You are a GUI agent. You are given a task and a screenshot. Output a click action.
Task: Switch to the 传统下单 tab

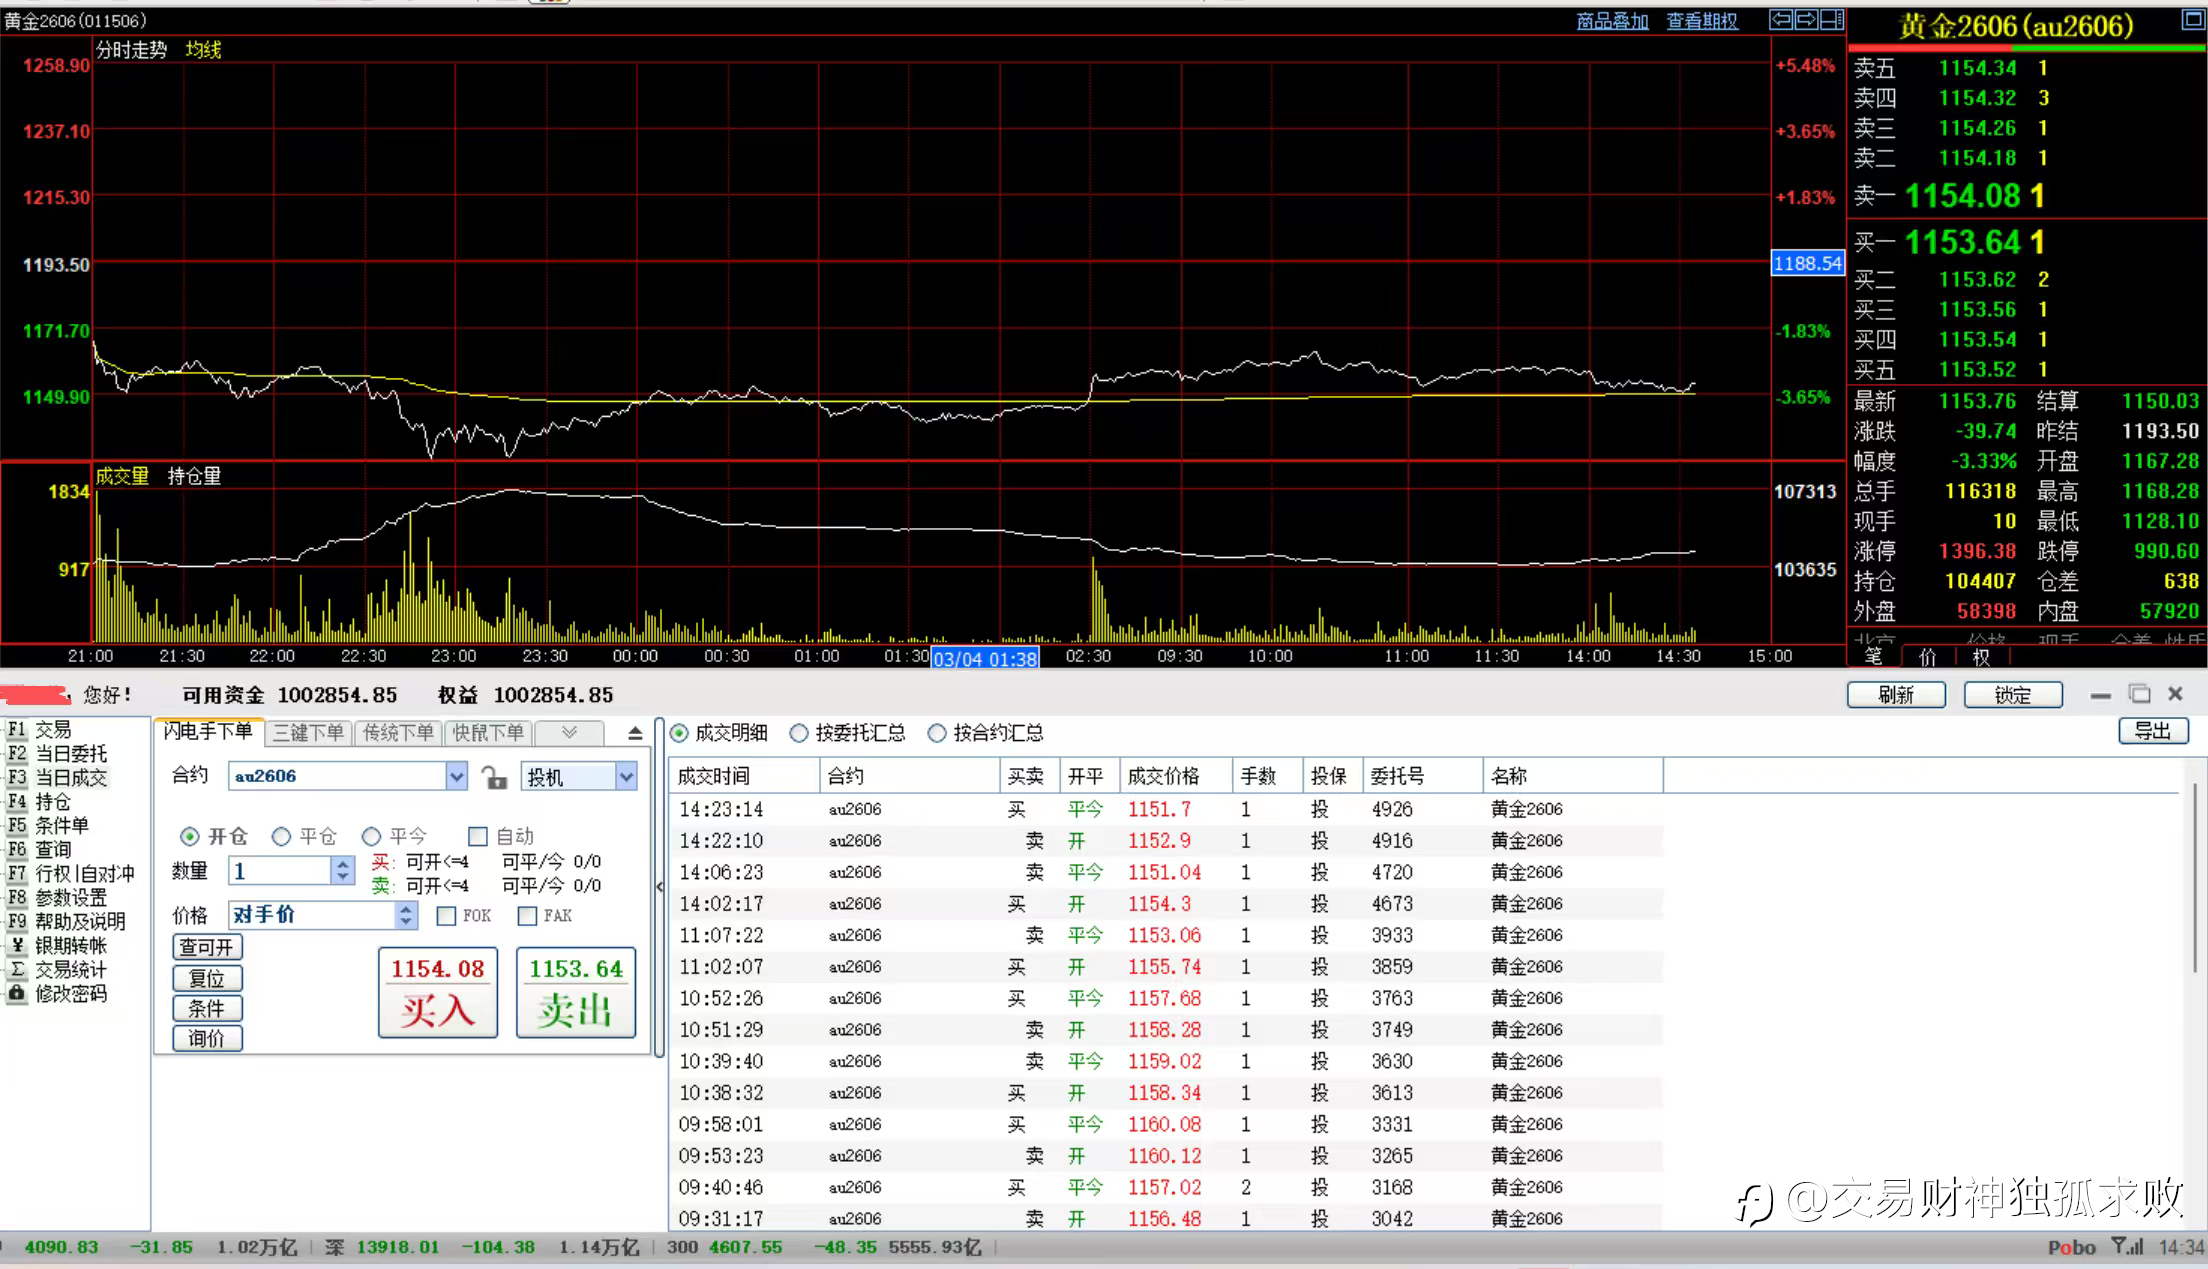pos(398,733)
